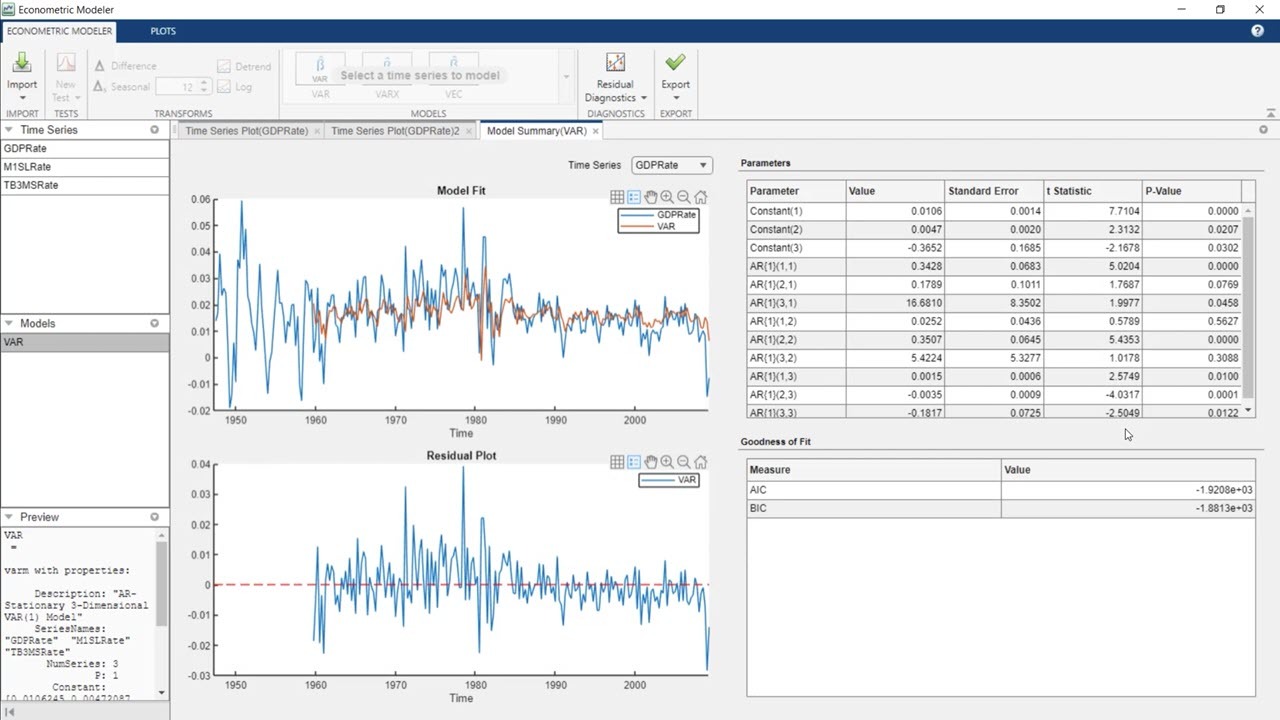Open the Time Series GDPRate dropdown

[671, 165]
